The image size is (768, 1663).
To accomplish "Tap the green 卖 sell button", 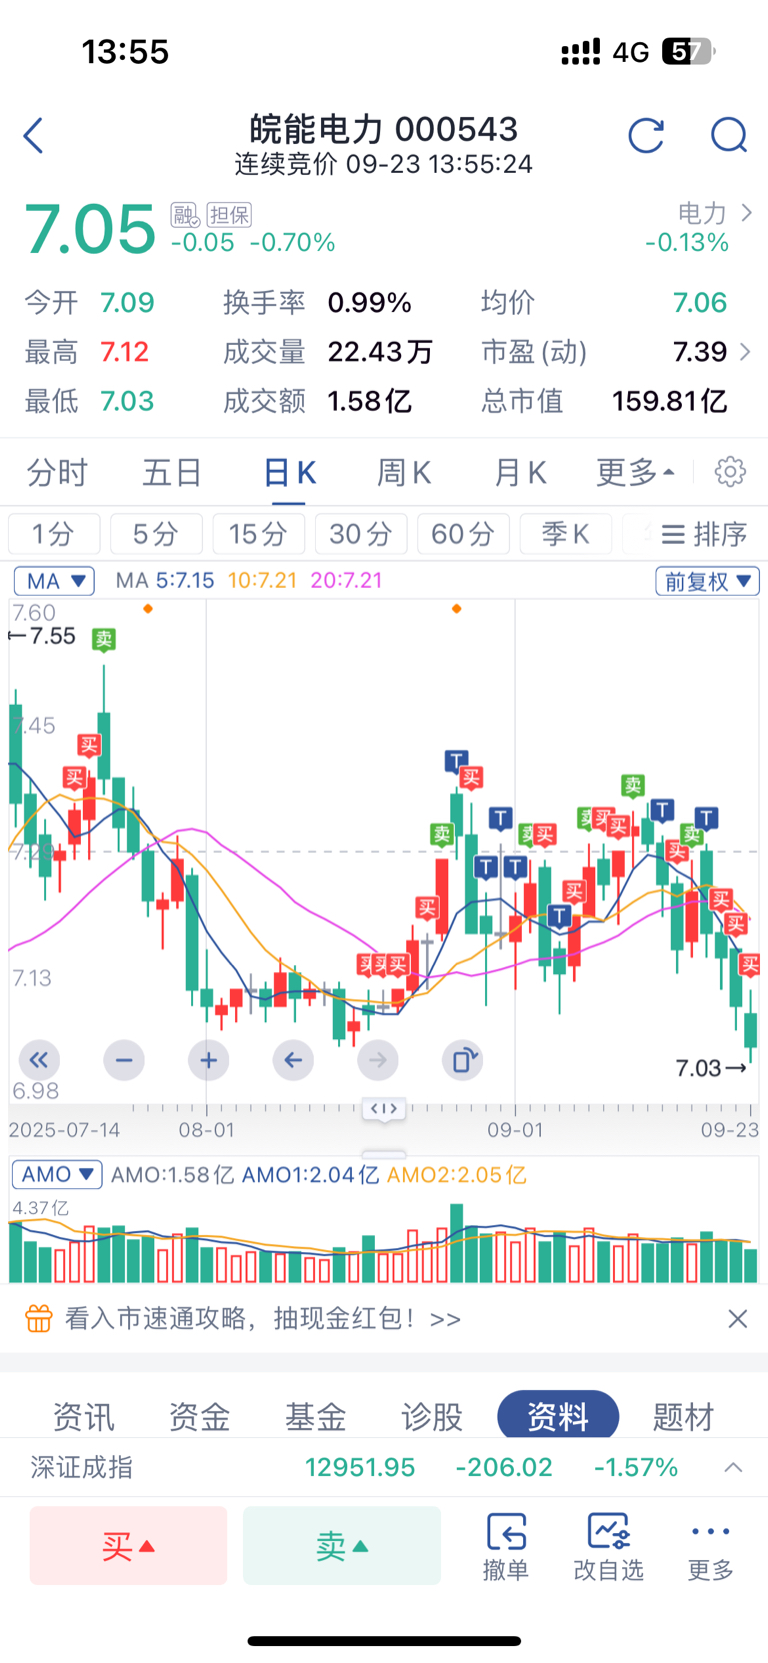I will tap(342, 1546).
